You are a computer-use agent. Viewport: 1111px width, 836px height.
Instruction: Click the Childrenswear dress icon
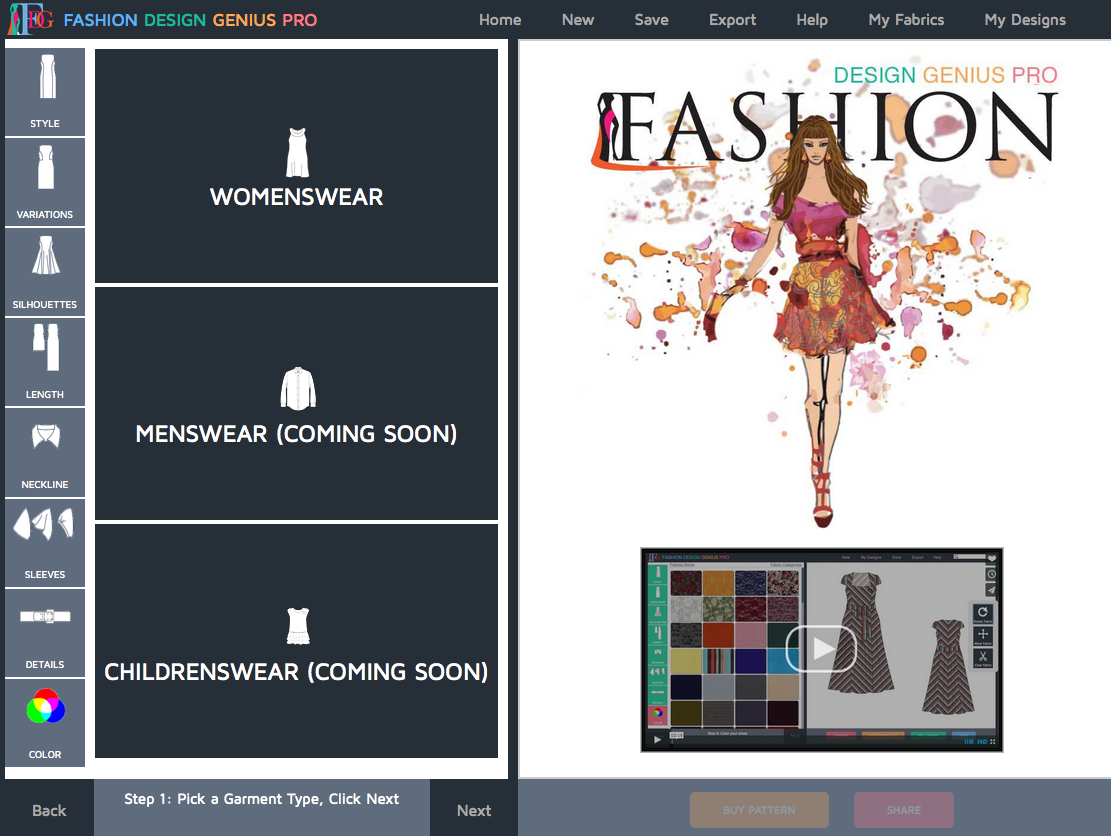pos(298,626)
